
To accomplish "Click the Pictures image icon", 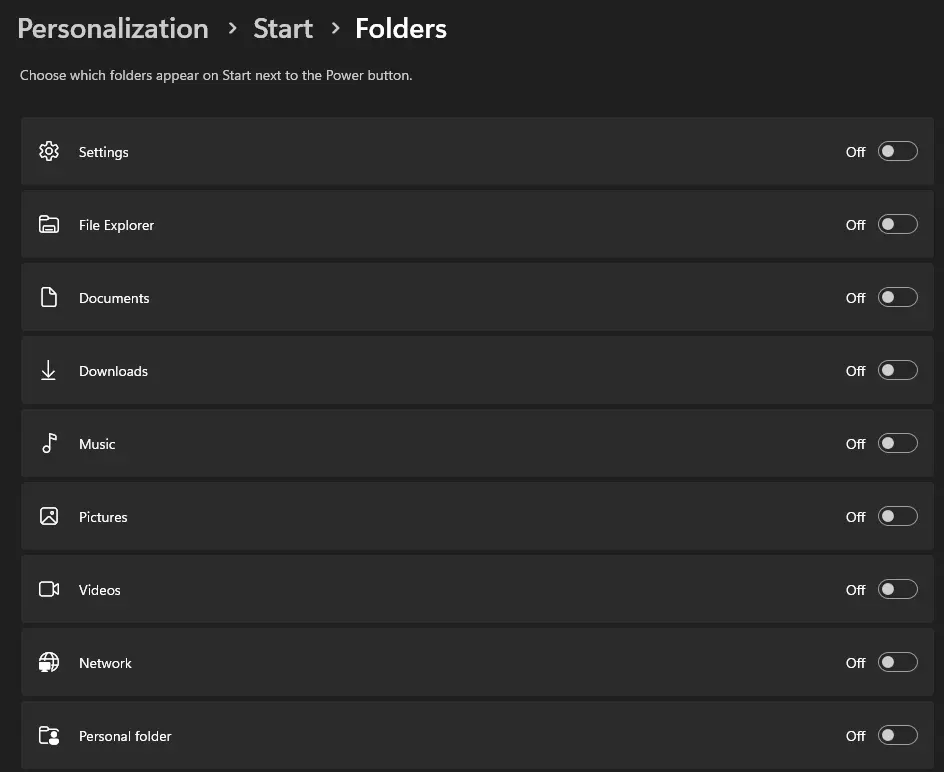I will click(x=49, y=516).
